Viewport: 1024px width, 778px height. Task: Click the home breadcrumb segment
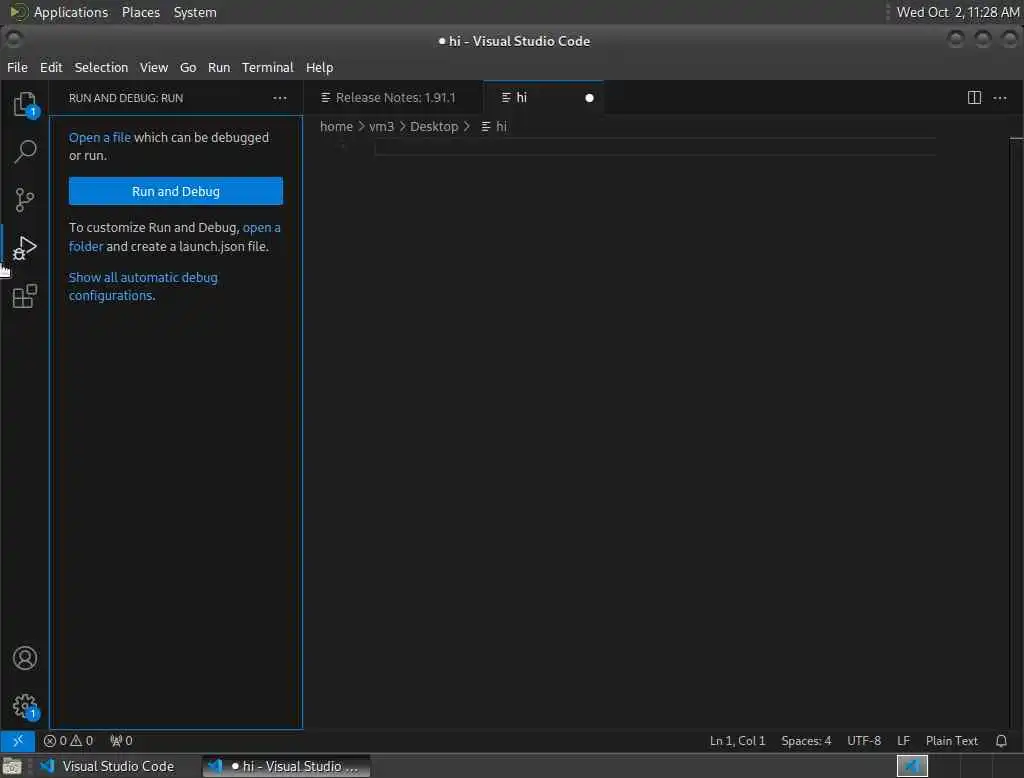[x=336, y=127]
